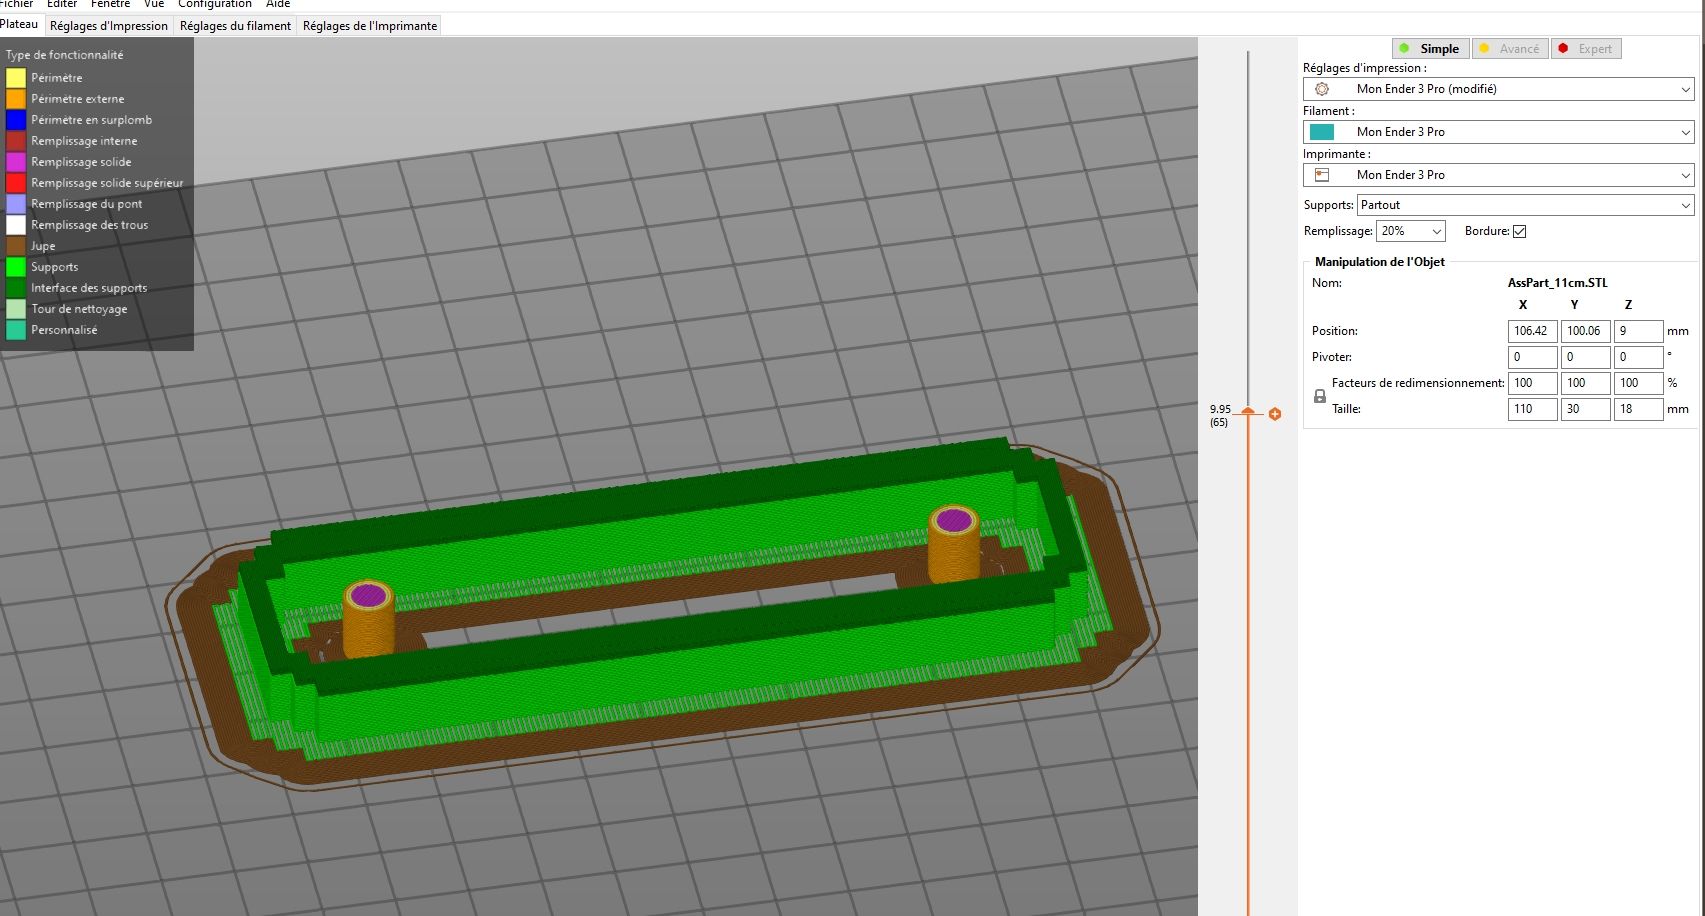Click the lock icon for scaling factors
Screen dimensions: 1705x916
click(x=1319, y=396)
